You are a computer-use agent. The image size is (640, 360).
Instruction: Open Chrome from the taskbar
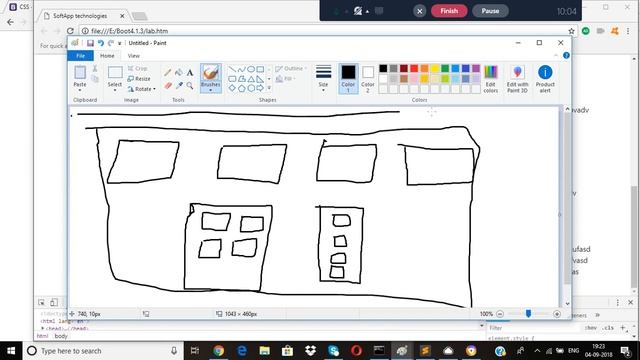pos(219,351)
